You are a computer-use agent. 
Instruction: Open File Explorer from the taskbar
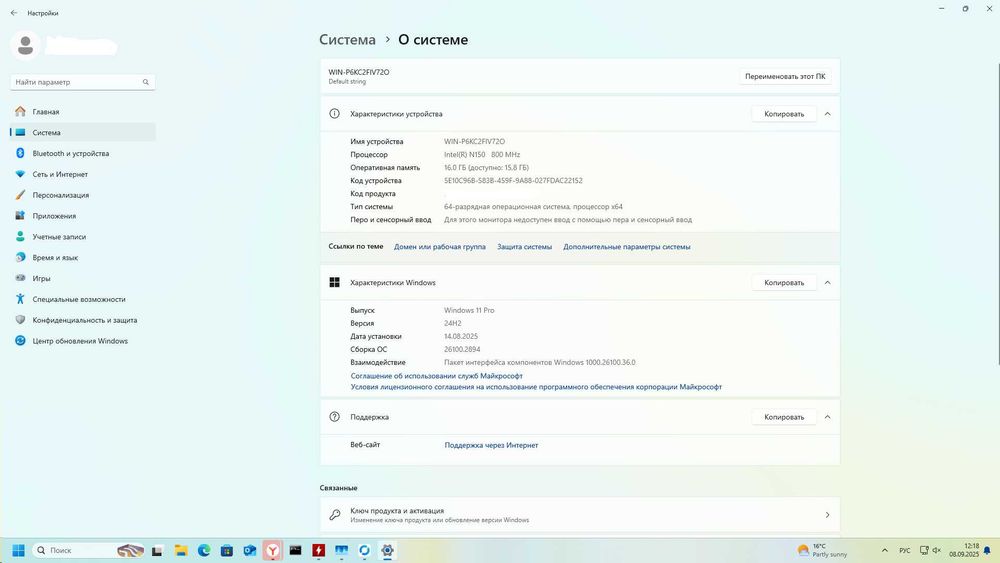(181, 550)
